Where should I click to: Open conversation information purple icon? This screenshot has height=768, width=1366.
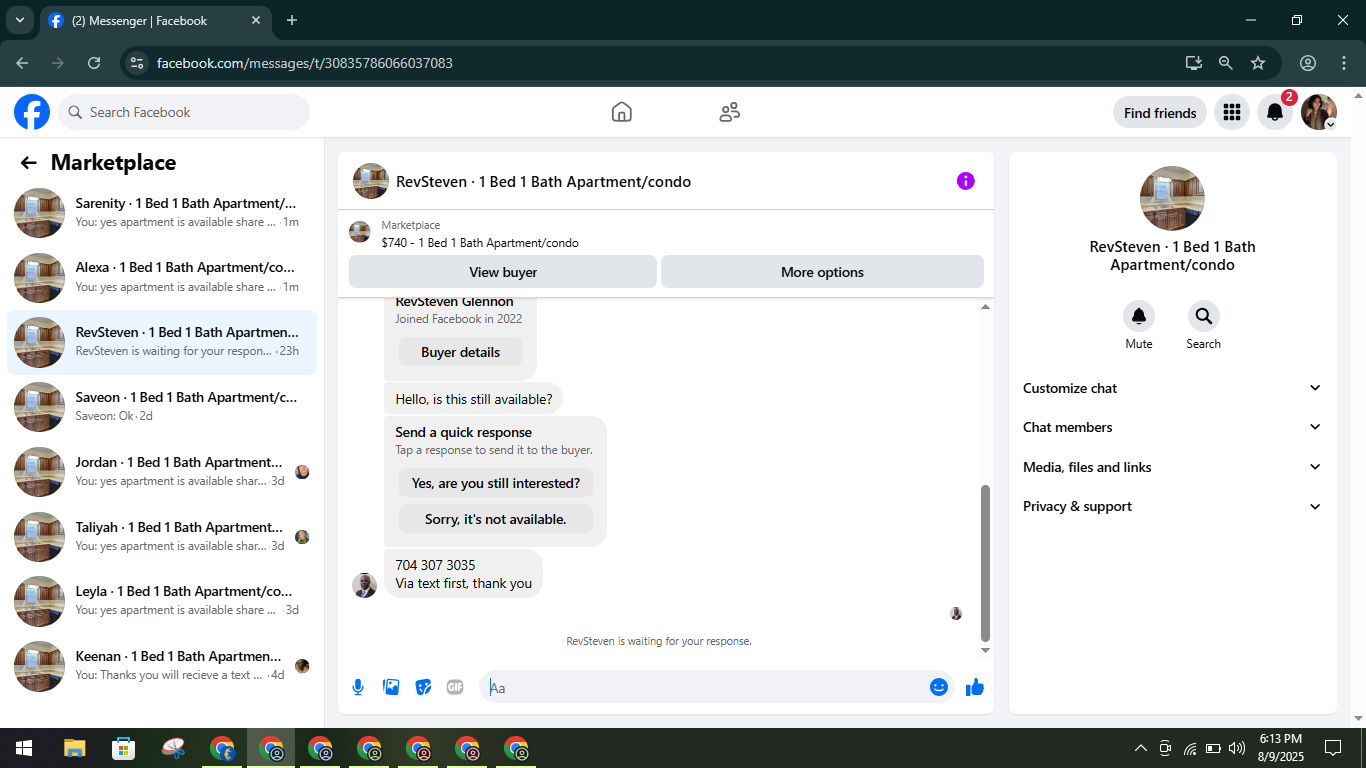(x=965, y=181)
